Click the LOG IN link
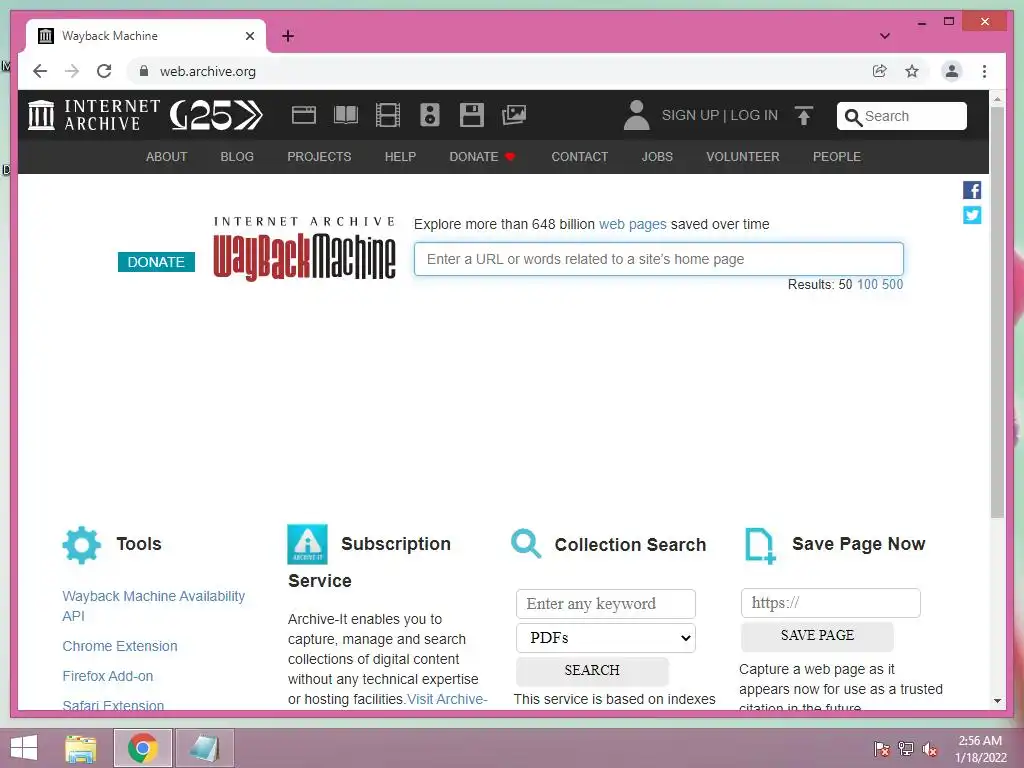1024x768 pixels. click(754, 116)
